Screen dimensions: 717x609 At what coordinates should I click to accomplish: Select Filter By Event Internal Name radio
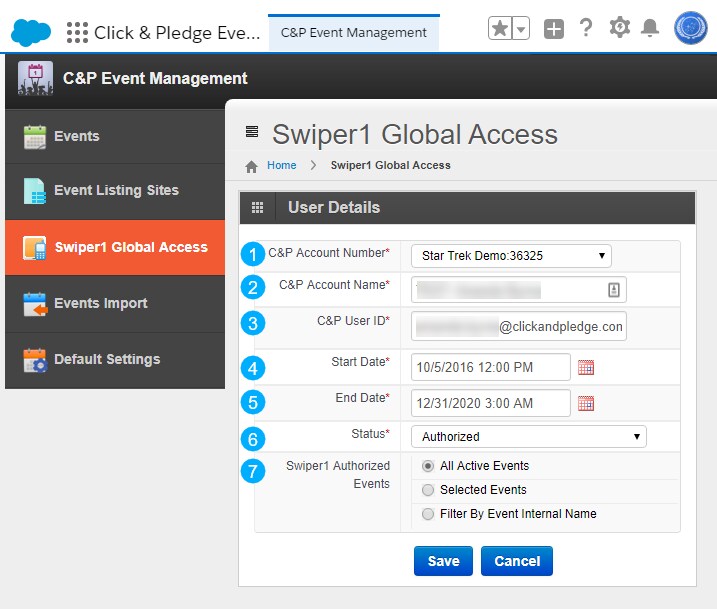(x=428, y=514)
